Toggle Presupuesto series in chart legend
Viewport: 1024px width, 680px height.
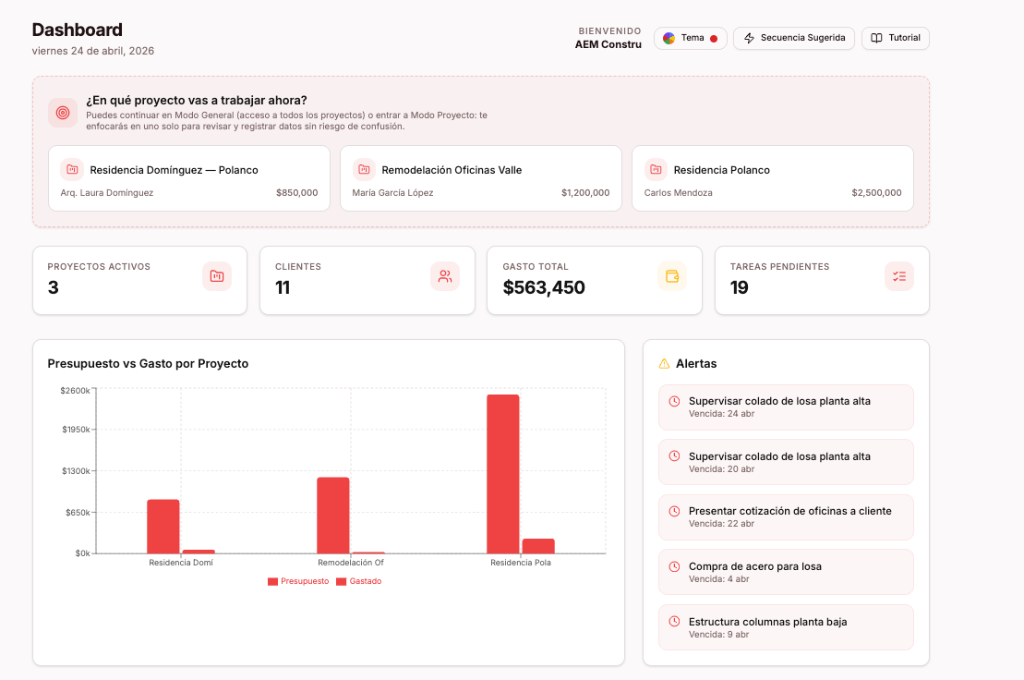pyautogui.click(x=298, y=581)
